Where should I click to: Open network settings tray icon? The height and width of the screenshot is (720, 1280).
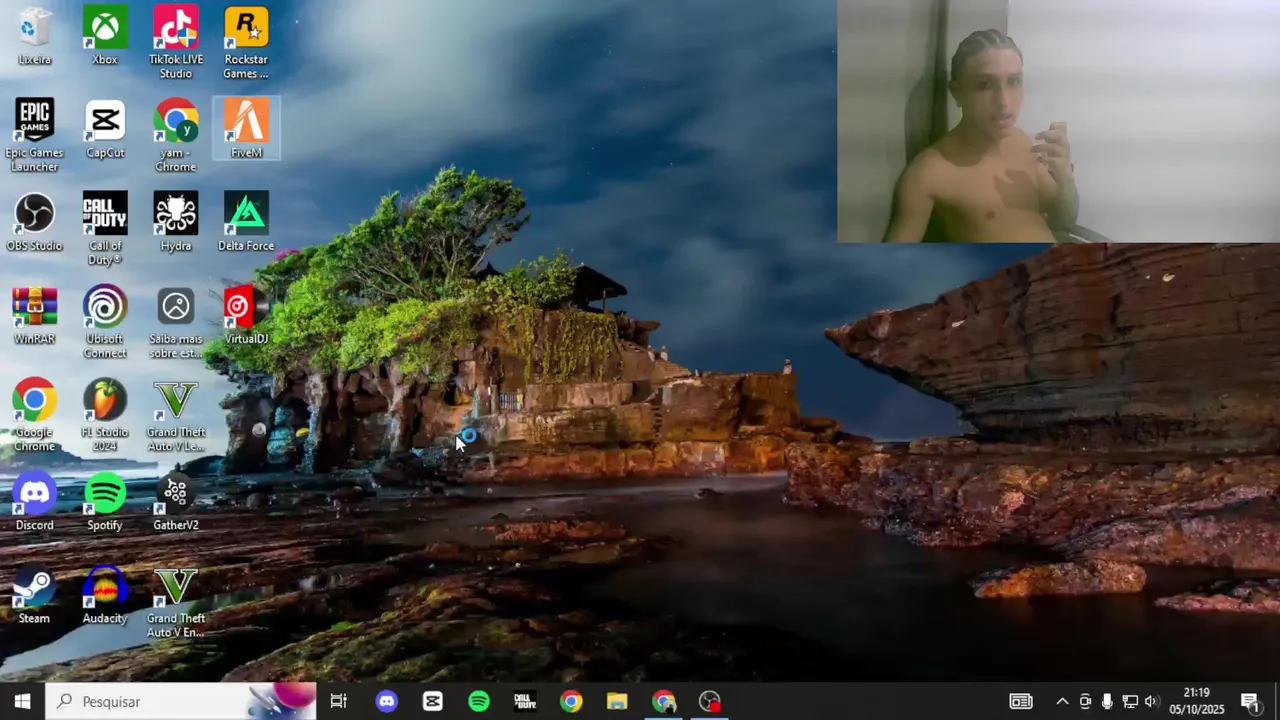tap(1130, 701)
